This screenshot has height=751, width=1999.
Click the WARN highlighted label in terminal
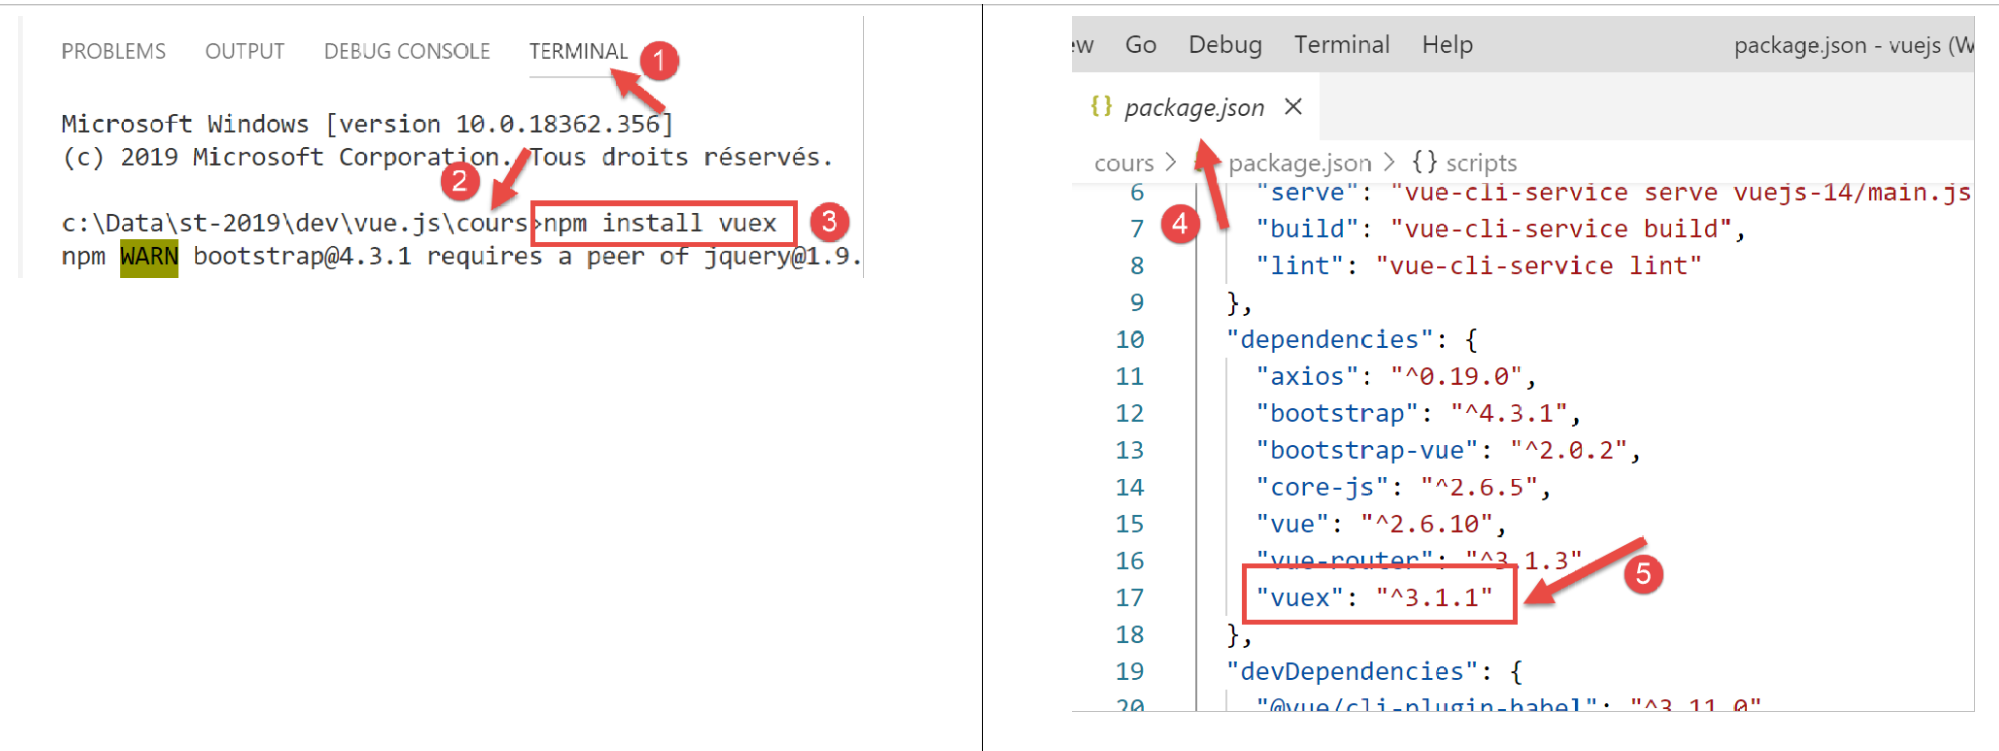pos(149,257)
